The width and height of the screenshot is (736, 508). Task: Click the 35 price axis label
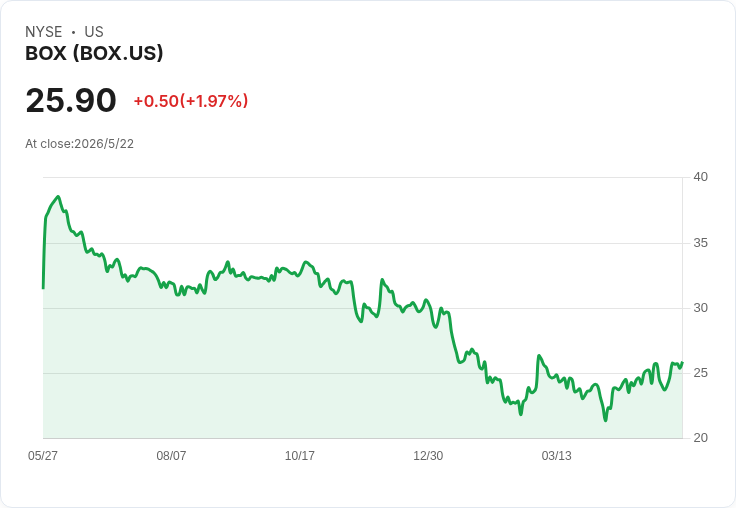tap(700, 243)
